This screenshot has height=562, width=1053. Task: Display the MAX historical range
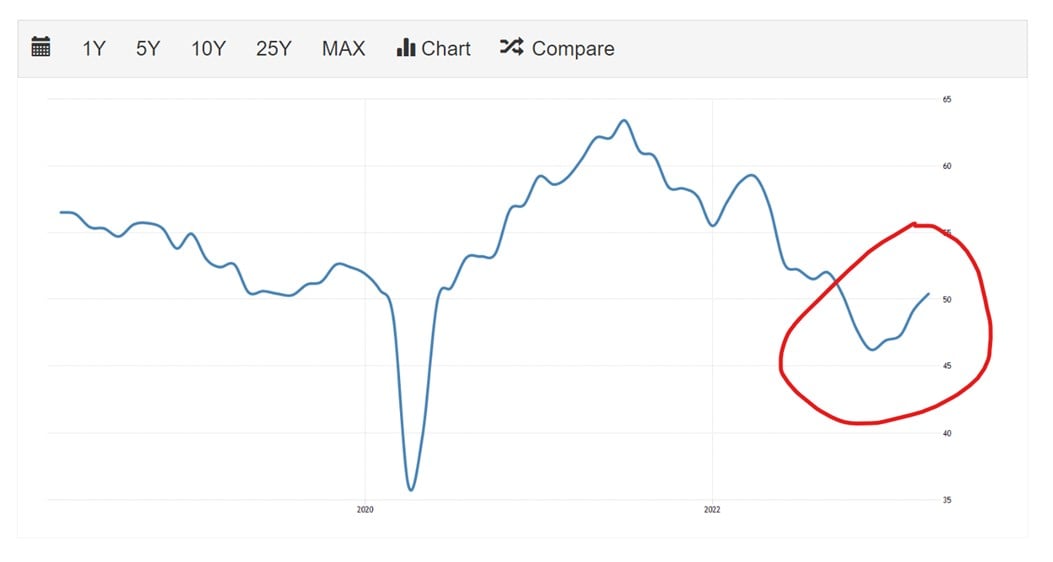pos(343,48)
